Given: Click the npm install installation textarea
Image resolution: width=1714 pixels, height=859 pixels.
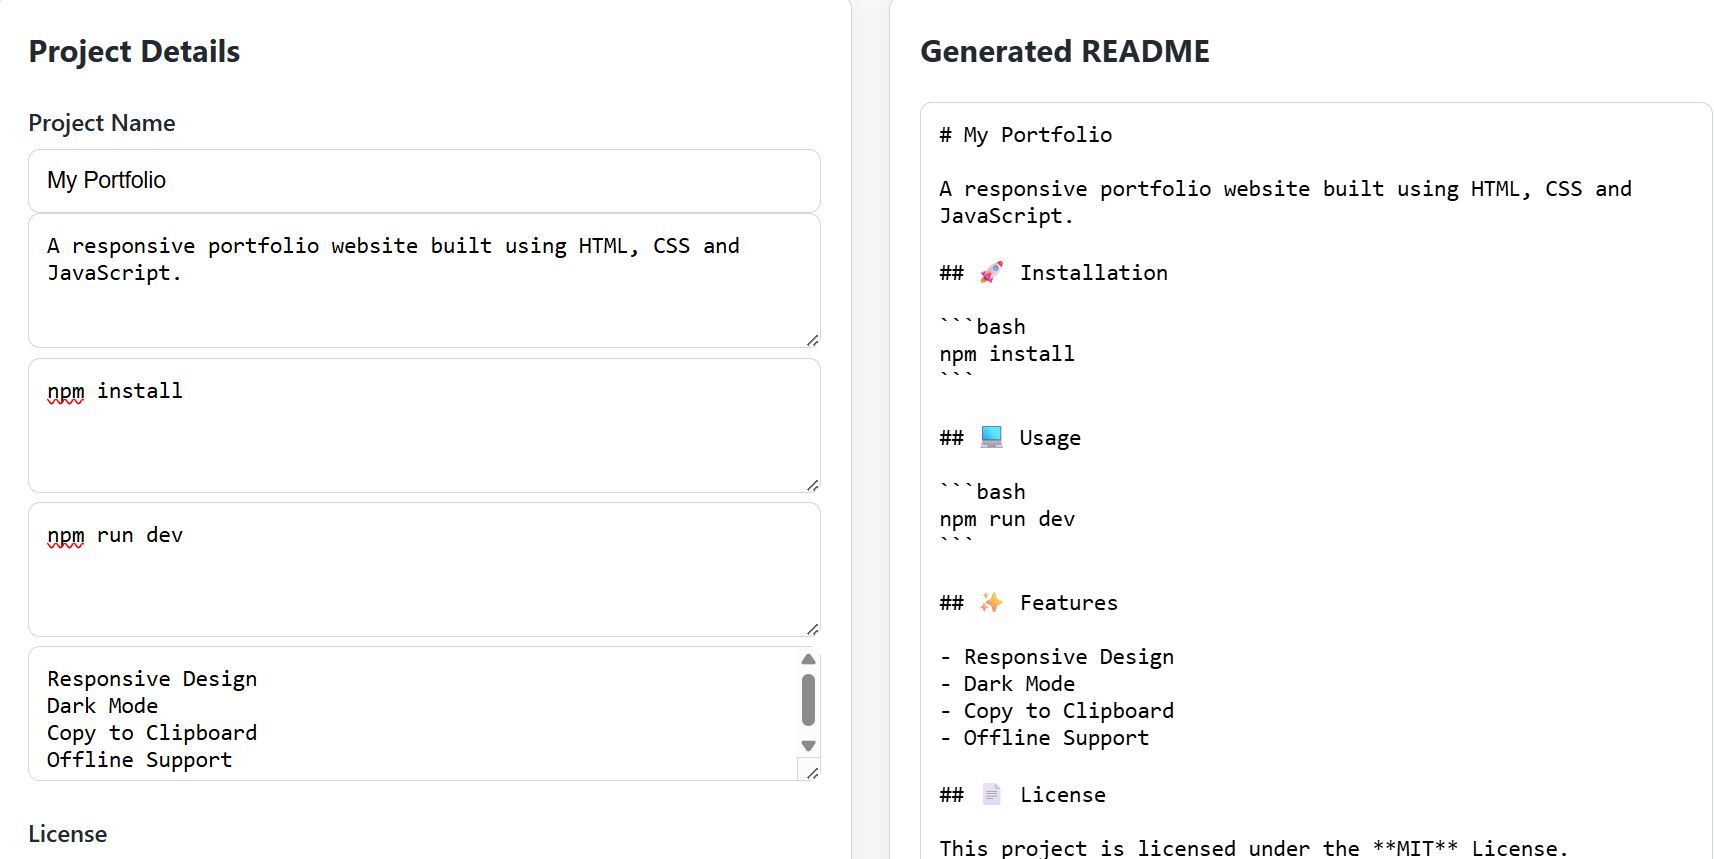Looking at the screenshot, I should 424,426.
